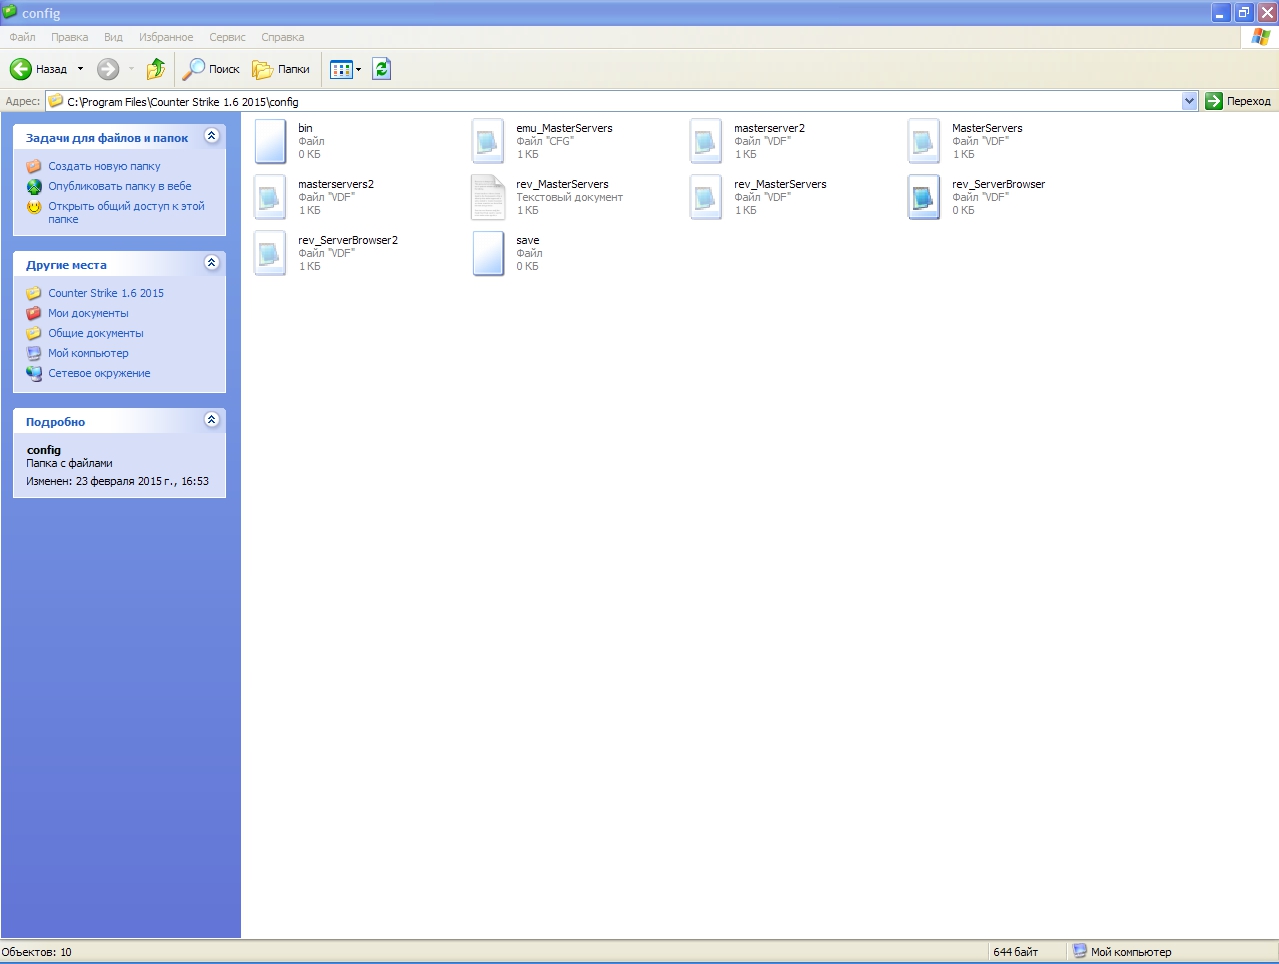Toggle the Папки folders pane
Viewport: 1279px width, 964px height.
(x=281, y=69)
